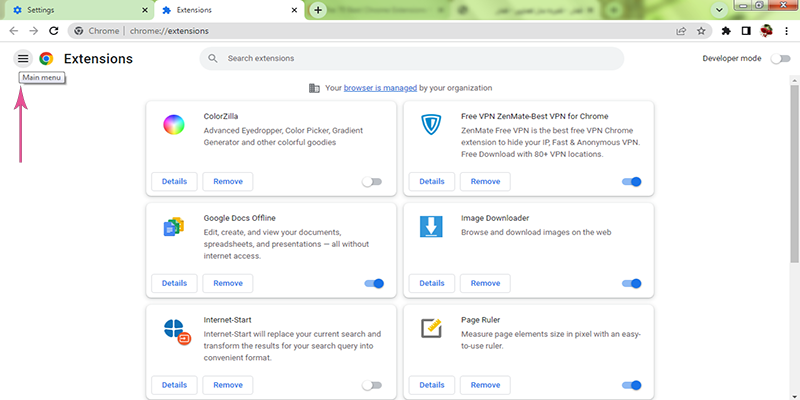Click the user profile avatar icon

click(x=766, y=31)
